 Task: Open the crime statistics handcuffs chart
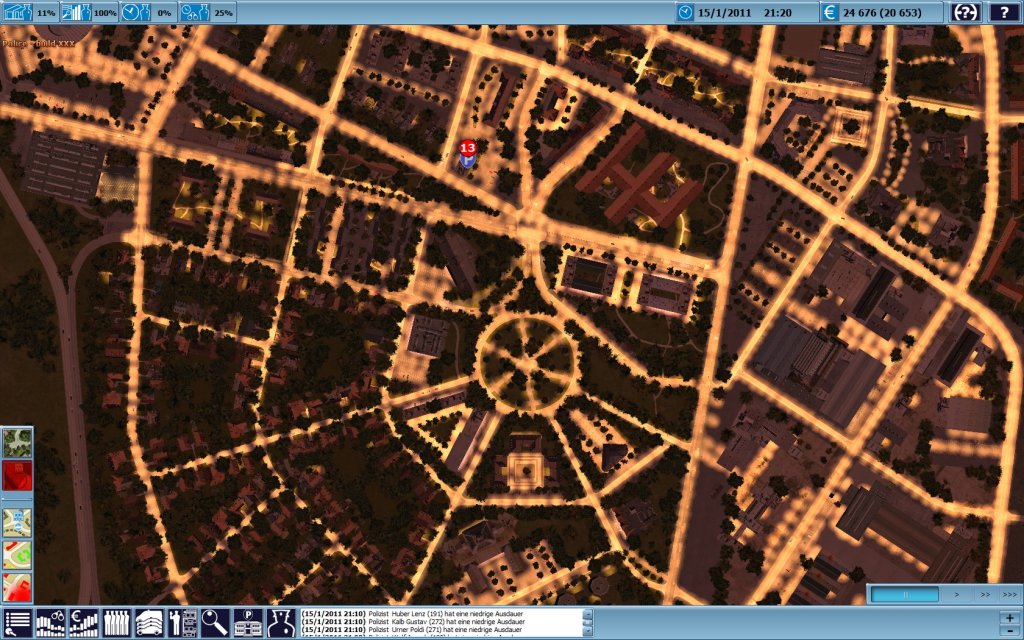coord(50,622)
